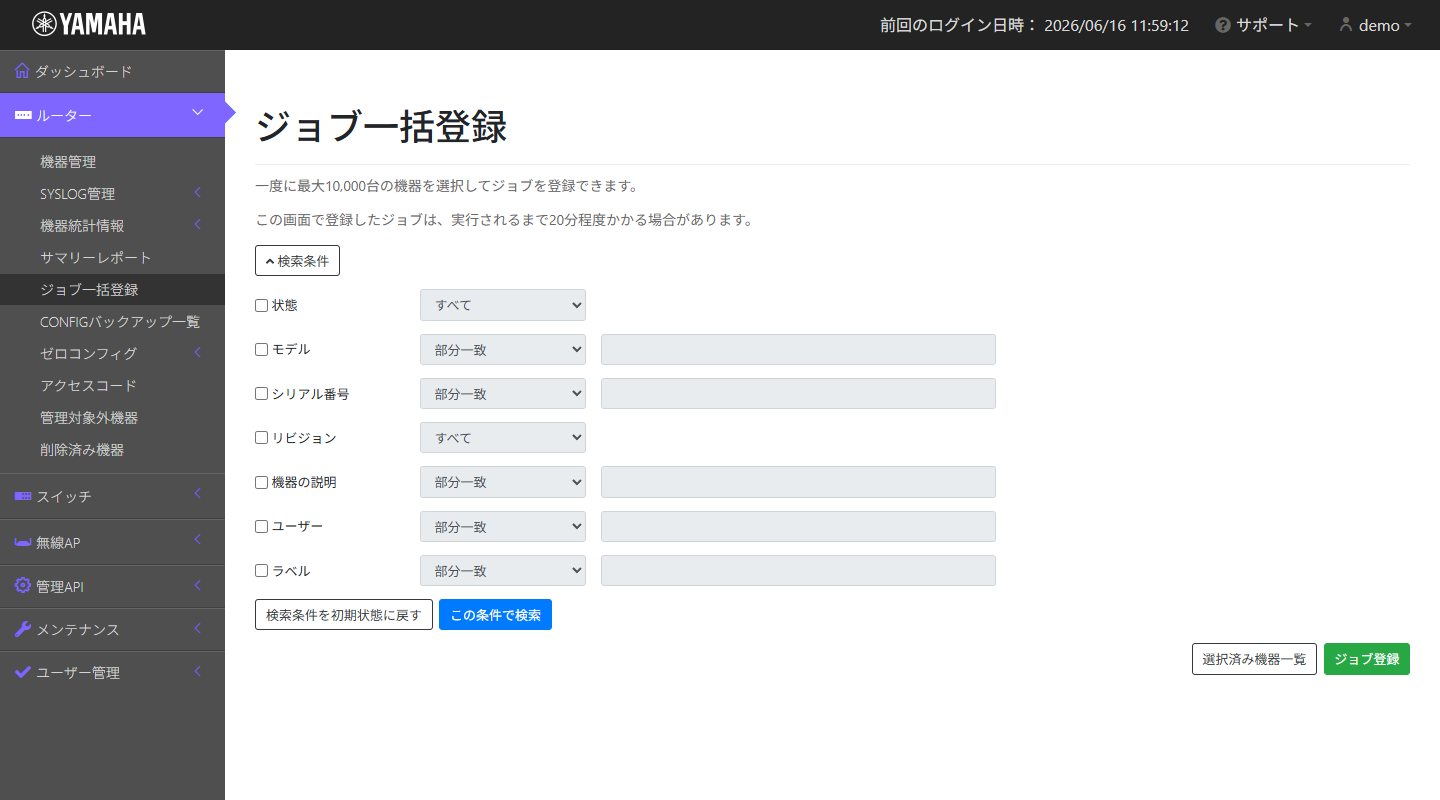Check the ユーザー checkbox

262,526
